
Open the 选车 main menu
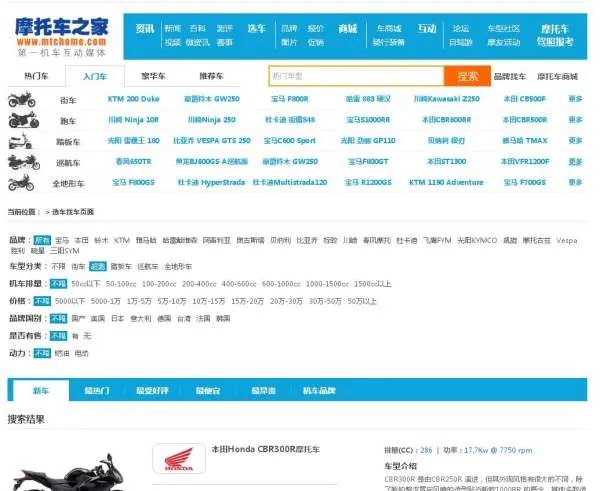256,29
